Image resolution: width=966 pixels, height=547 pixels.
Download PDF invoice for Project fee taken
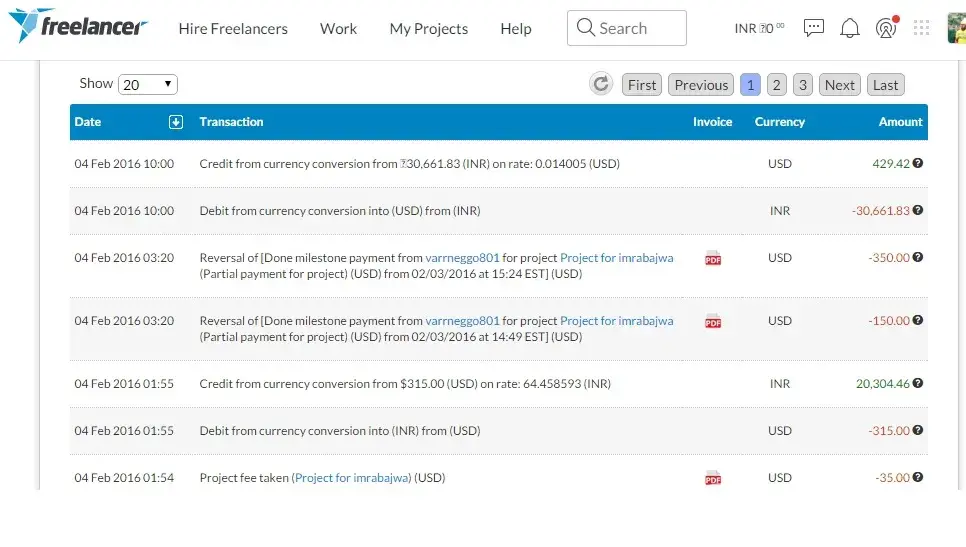pos(713,478)
